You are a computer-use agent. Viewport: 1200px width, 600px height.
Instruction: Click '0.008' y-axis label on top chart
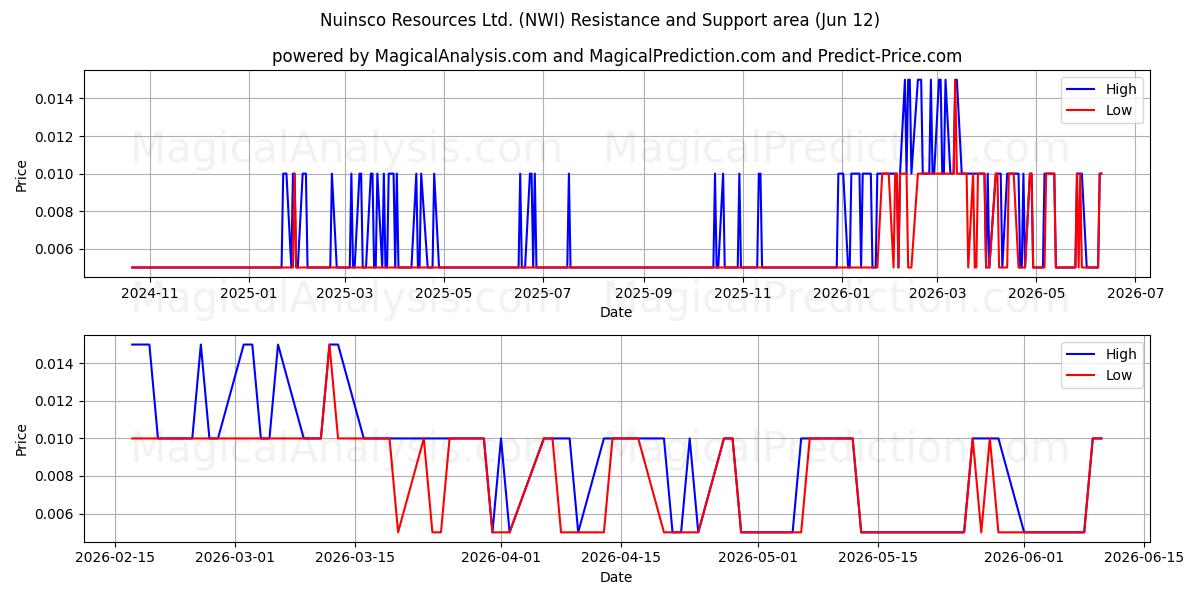pos(57,211)
